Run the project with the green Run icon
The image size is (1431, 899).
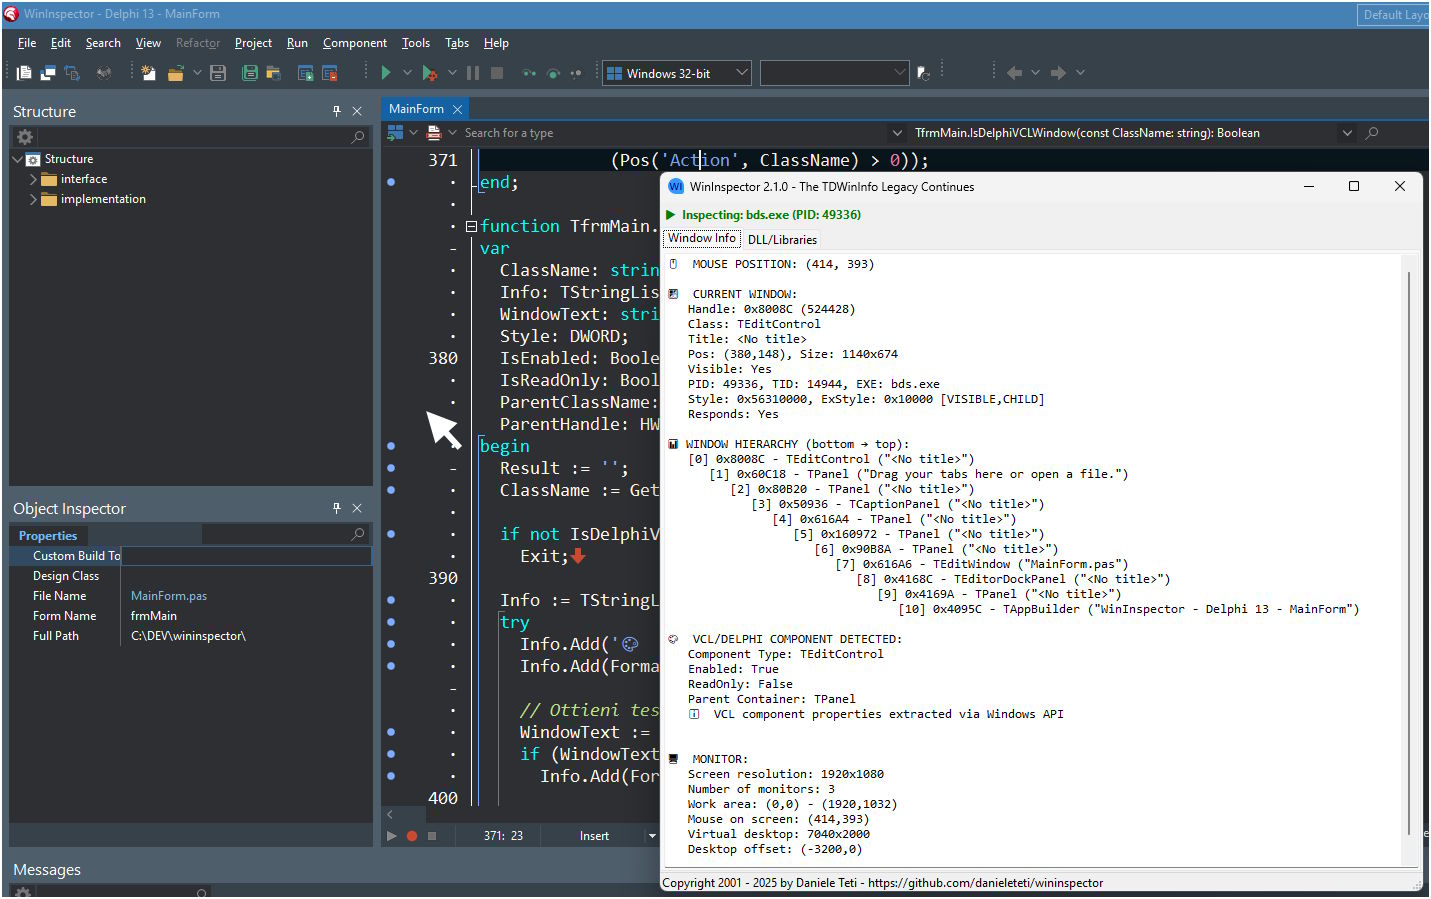click(385, 72)
